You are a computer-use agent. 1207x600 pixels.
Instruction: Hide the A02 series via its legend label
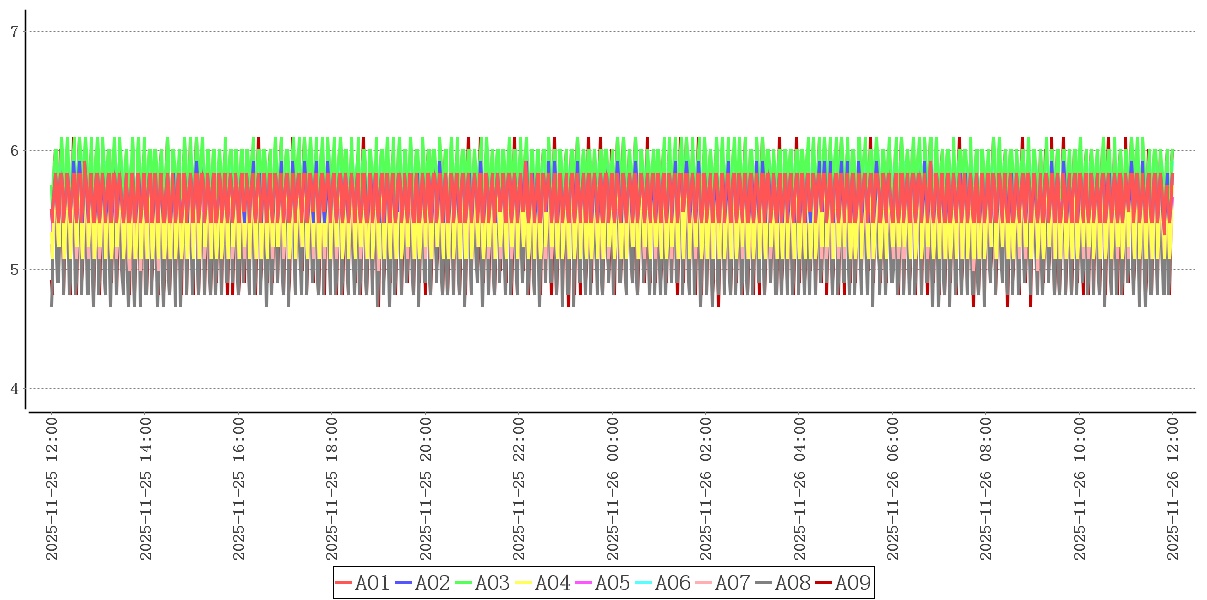432,583
